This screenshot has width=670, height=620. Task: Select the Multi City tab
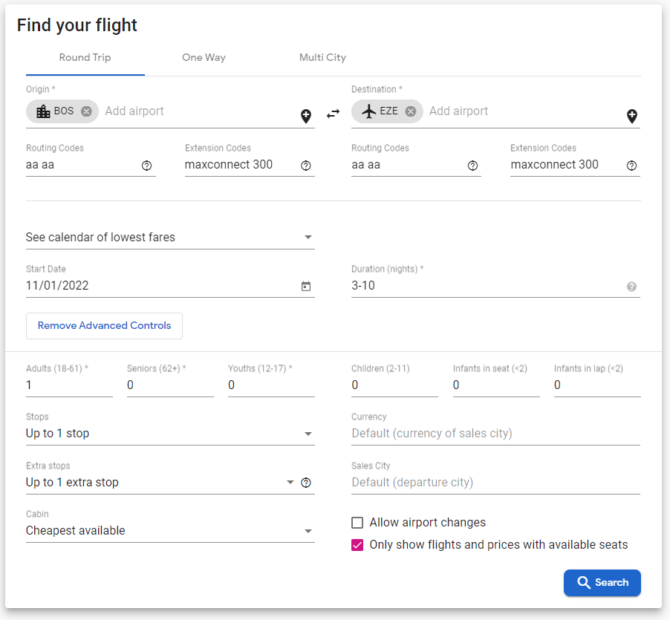tap(322, 58)
